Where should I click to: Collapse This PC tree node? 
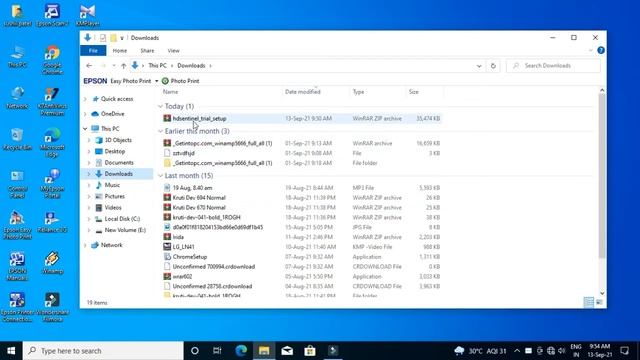click(85, 129)
